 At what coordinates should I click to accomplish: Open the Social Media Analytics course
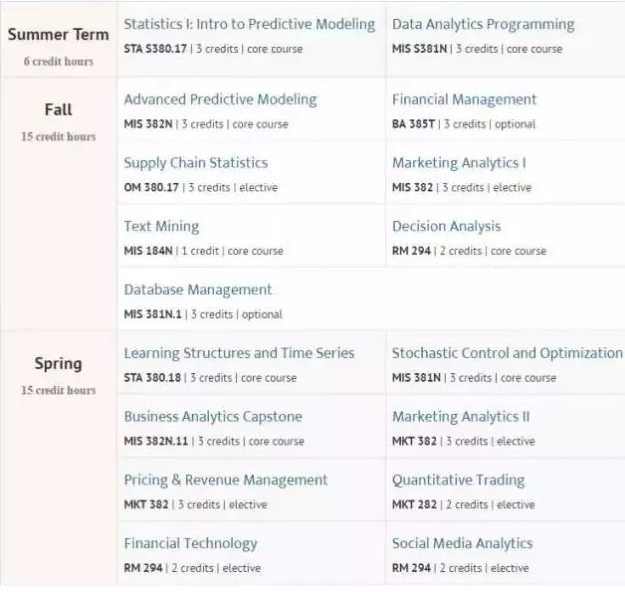462,544
